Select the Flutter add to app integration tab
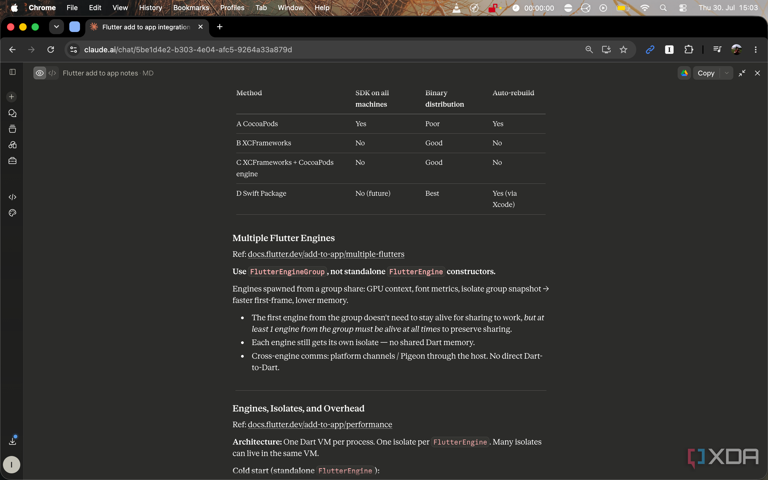The width and height of the screenshot is (768, 480). (145, 27)
